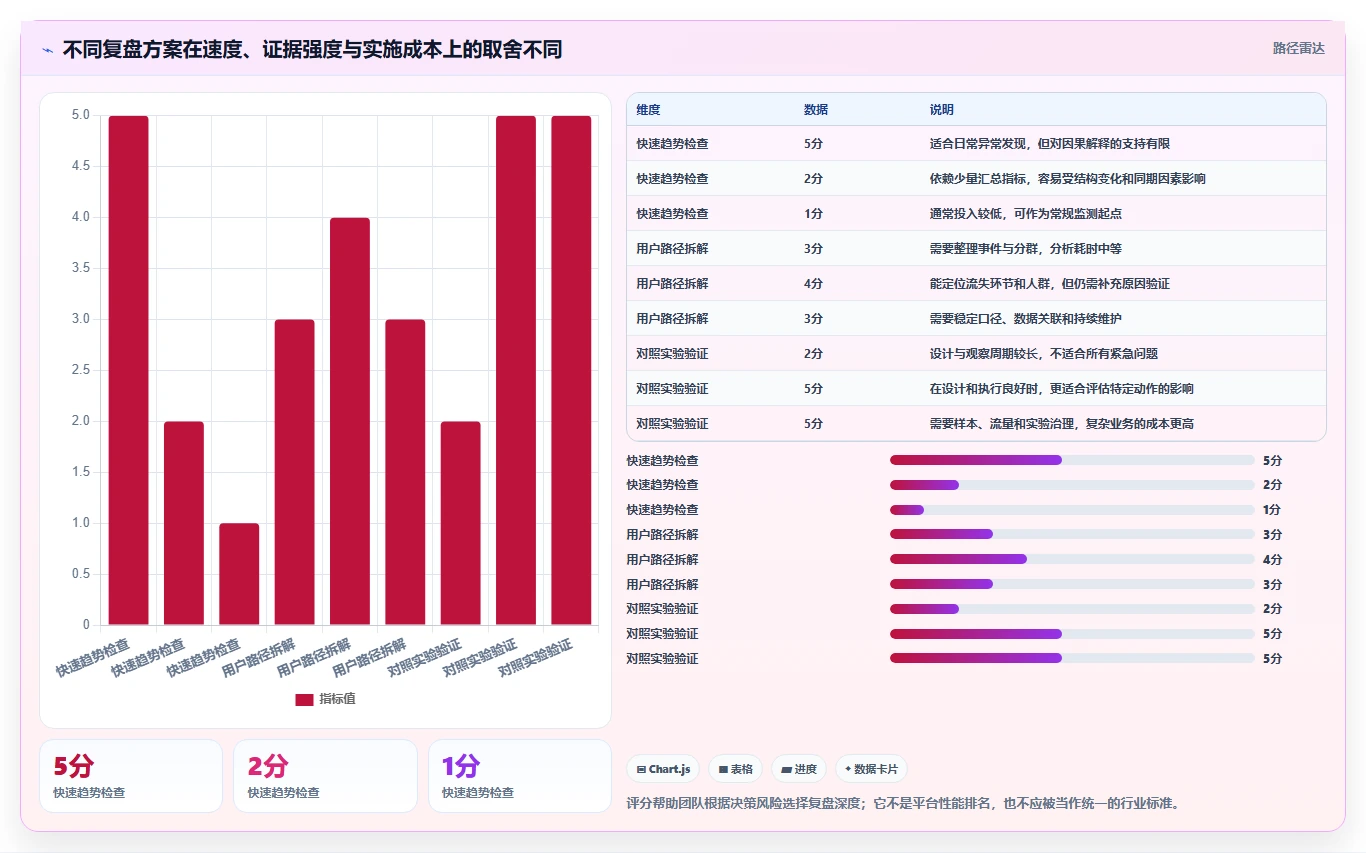1366x853 pixels.
Task: Click the 快速趋势检查 chart bar reaching 2.0
Action: [x=184, y=523]
